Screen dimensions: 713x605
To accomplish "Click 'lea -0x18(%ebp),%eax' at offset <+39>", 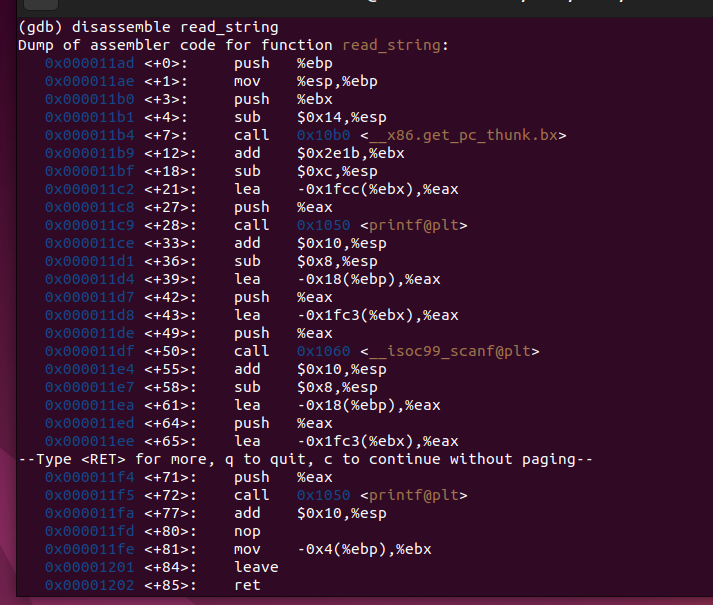I will tap(337, 279).
